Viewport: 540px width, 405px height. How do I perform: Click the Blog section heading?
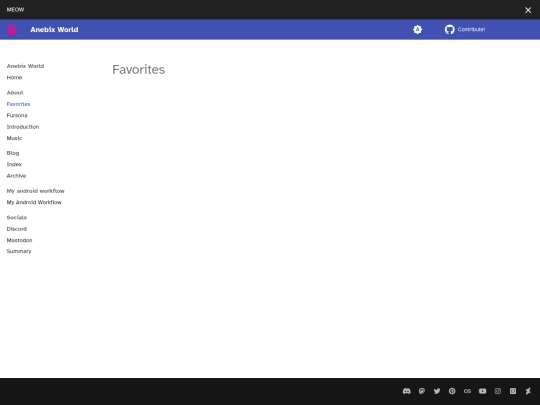coord(13,153)
